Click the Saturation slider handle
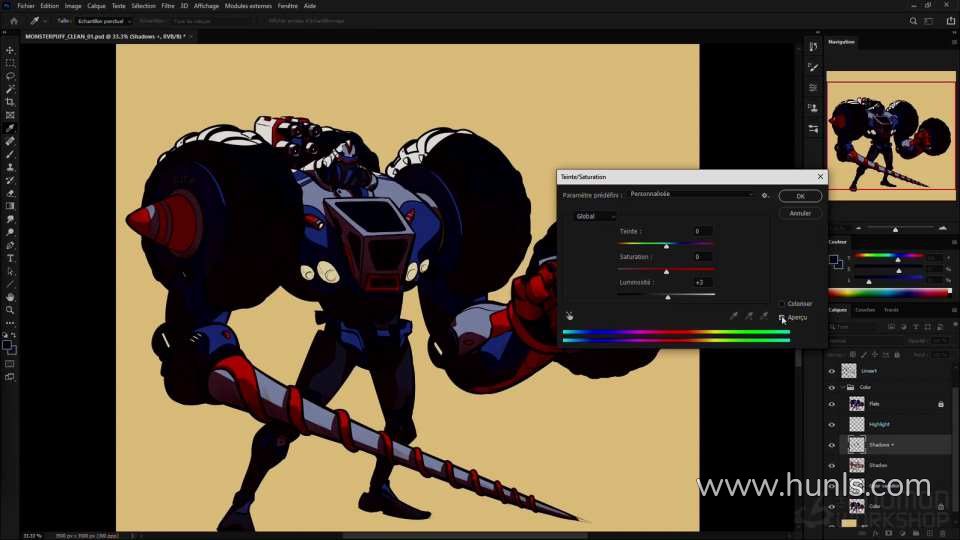960x540 pixels. (667, 272)
